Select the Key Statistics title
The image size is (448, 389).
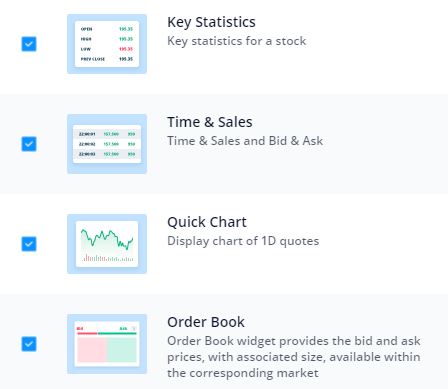point(211,22)
